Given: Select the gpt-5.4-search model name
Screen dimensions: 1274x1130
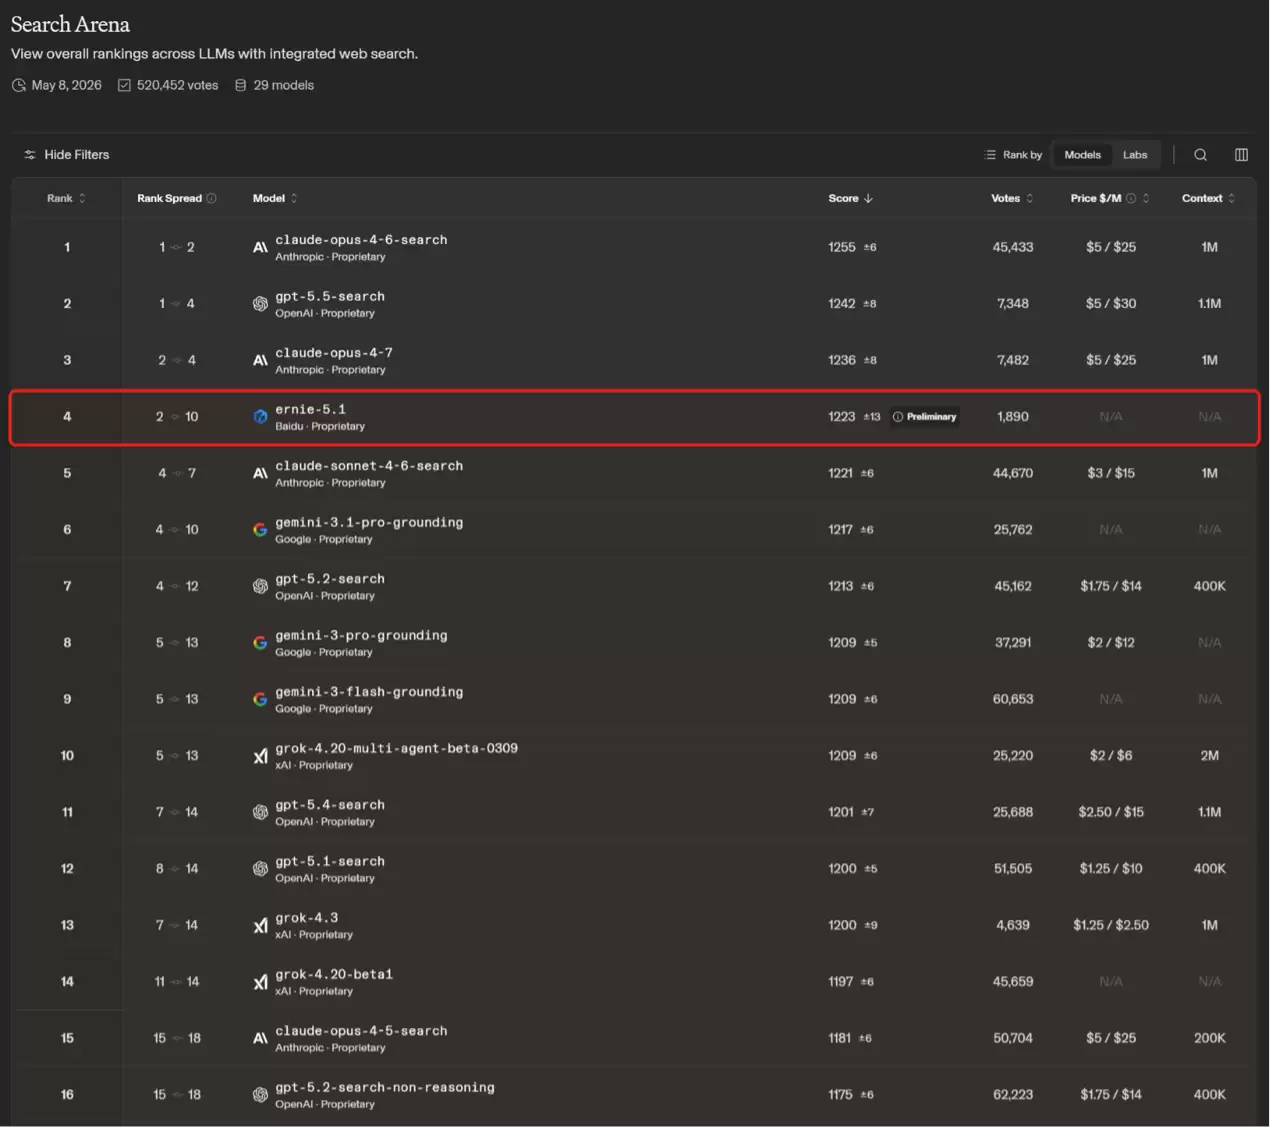Looking at the screenshot, I should (x=331, y=806).
